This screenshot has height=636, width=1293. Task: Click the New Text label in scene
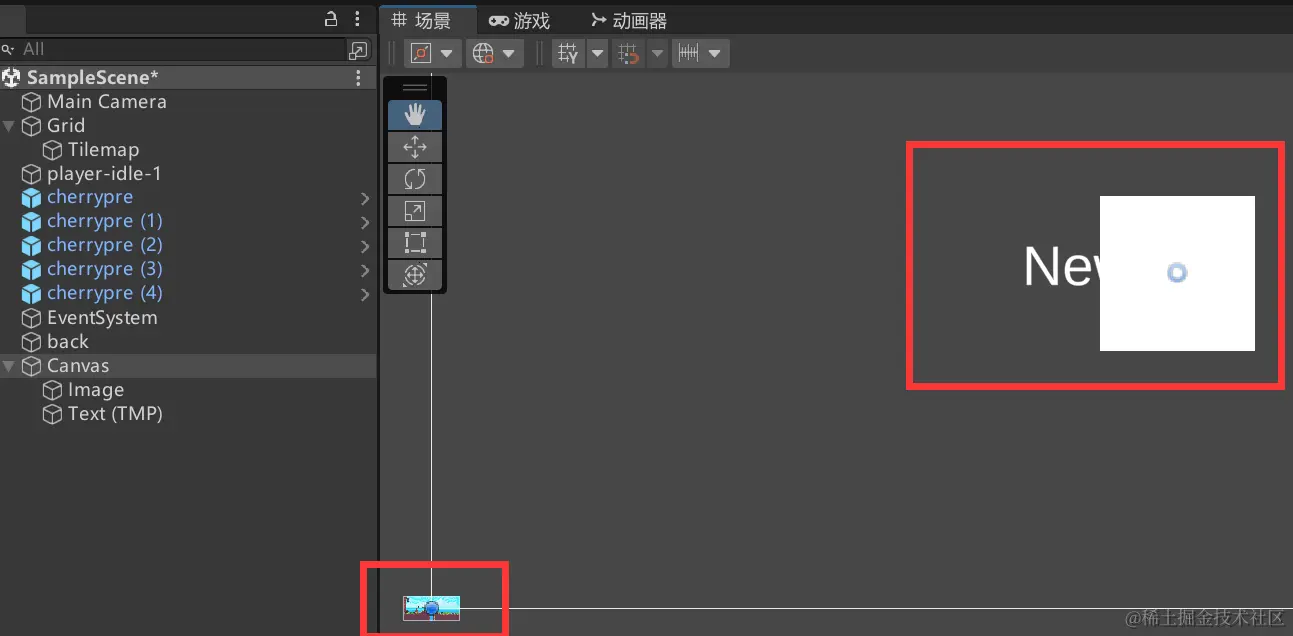point(1061,266)
